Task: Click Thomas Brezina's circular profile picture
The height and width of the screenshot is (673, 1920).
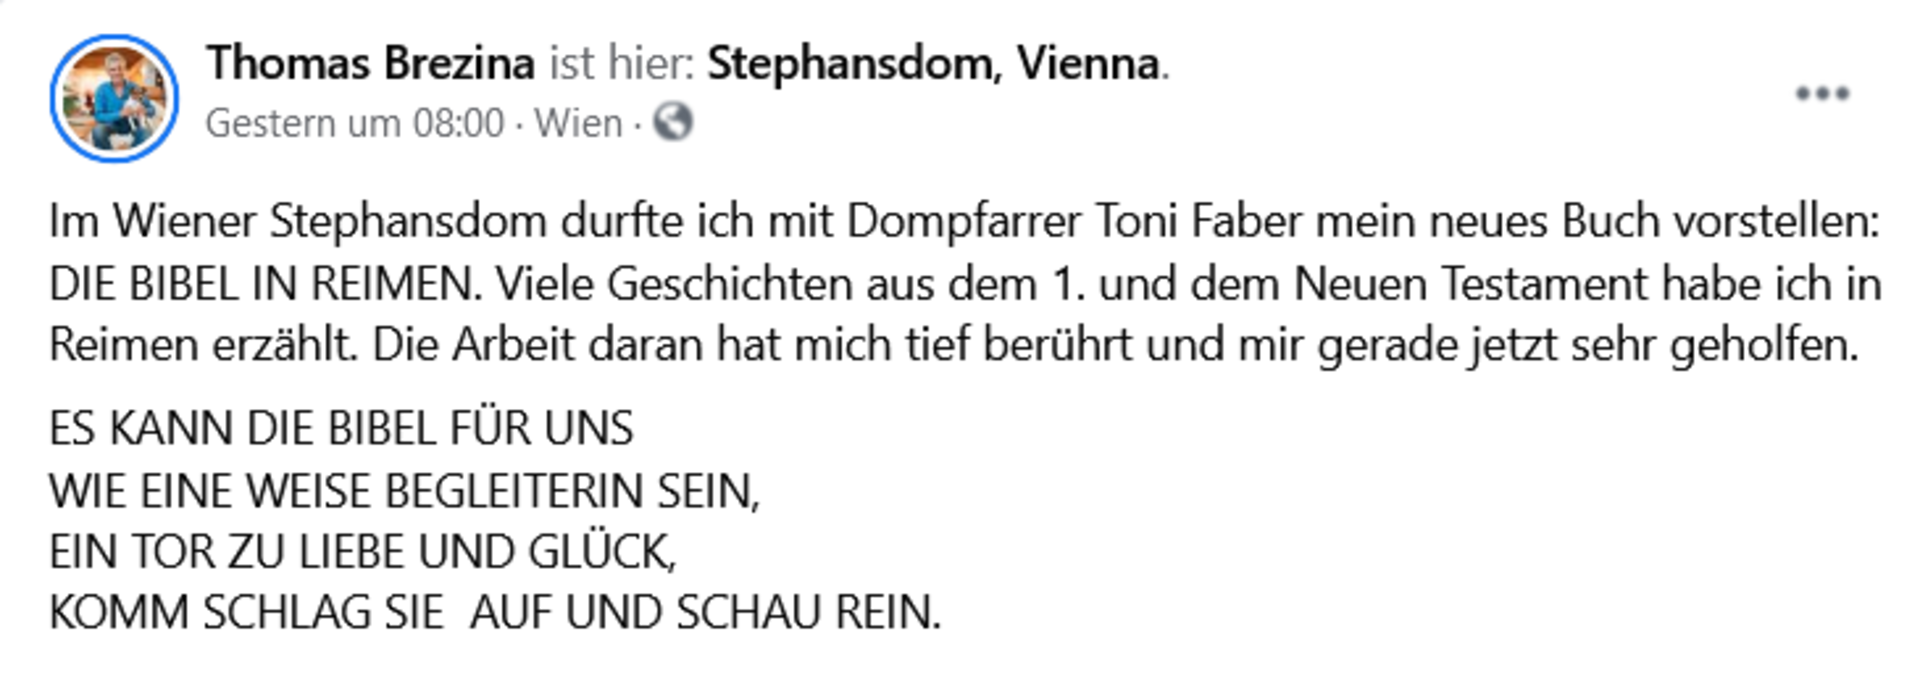Action: (113, 92)
